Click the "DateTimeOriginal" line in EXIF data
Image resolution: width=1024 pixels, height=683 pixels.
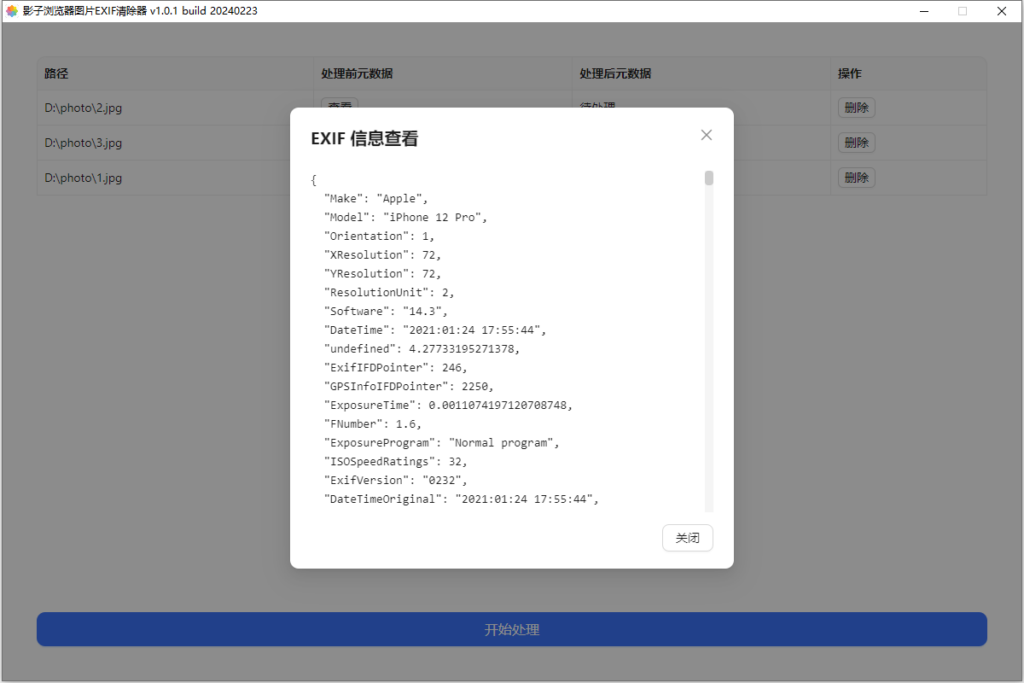pos(461,500)
